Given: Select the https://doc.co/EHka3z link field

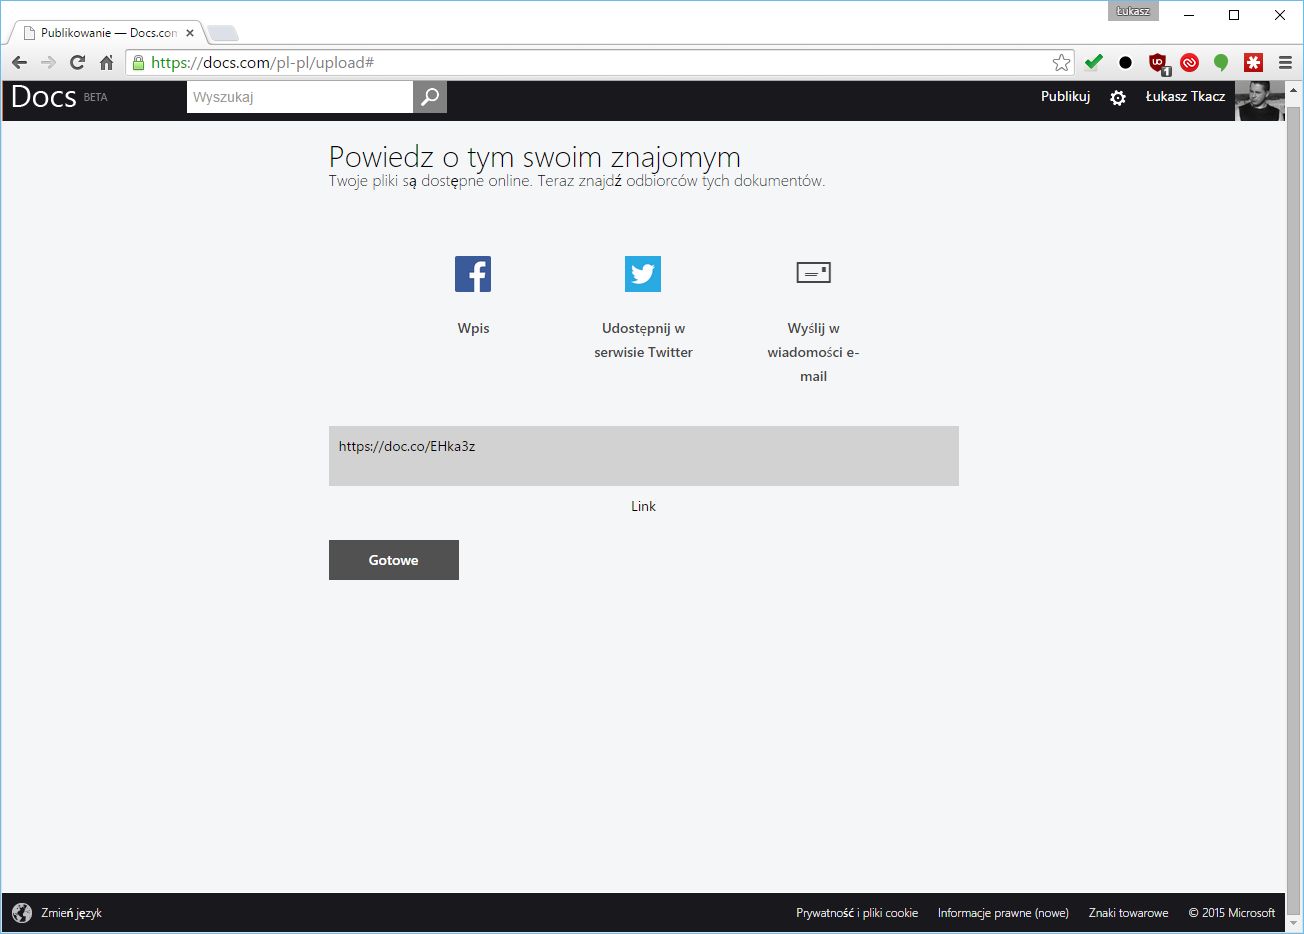Looking at the screenshot, I should (x=644, y=456).
